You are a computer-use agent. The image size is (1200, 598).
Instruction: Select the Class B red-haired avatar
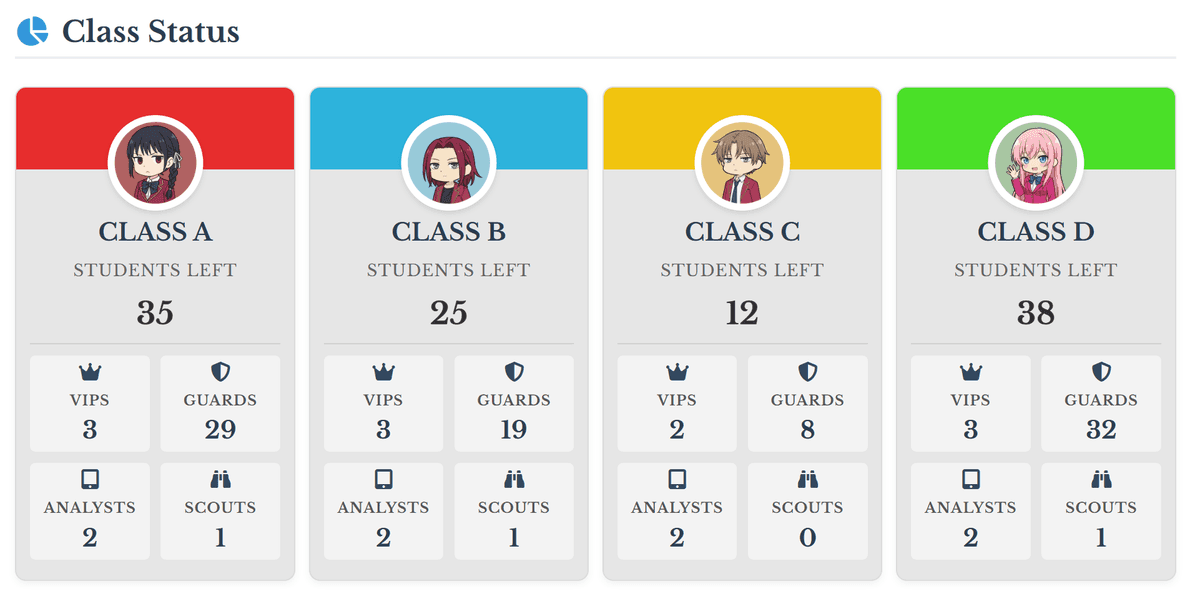448,162
